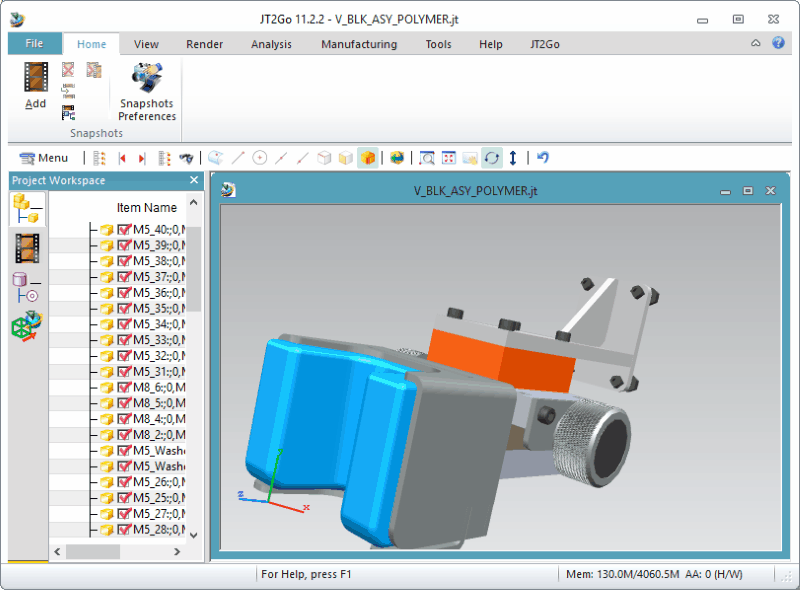Select the knurled knob in the 3D view
800x590 pixels.
(592, 442)
